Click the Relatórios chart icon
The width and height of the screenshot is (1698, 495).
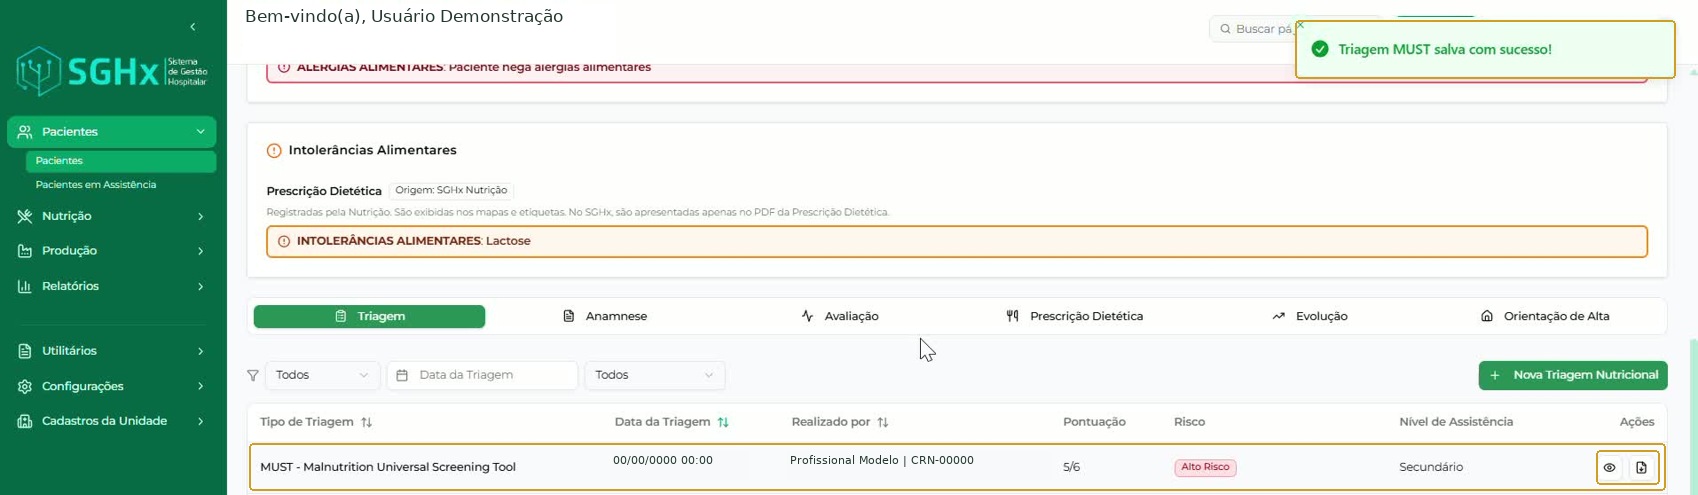tap(25, 286)
